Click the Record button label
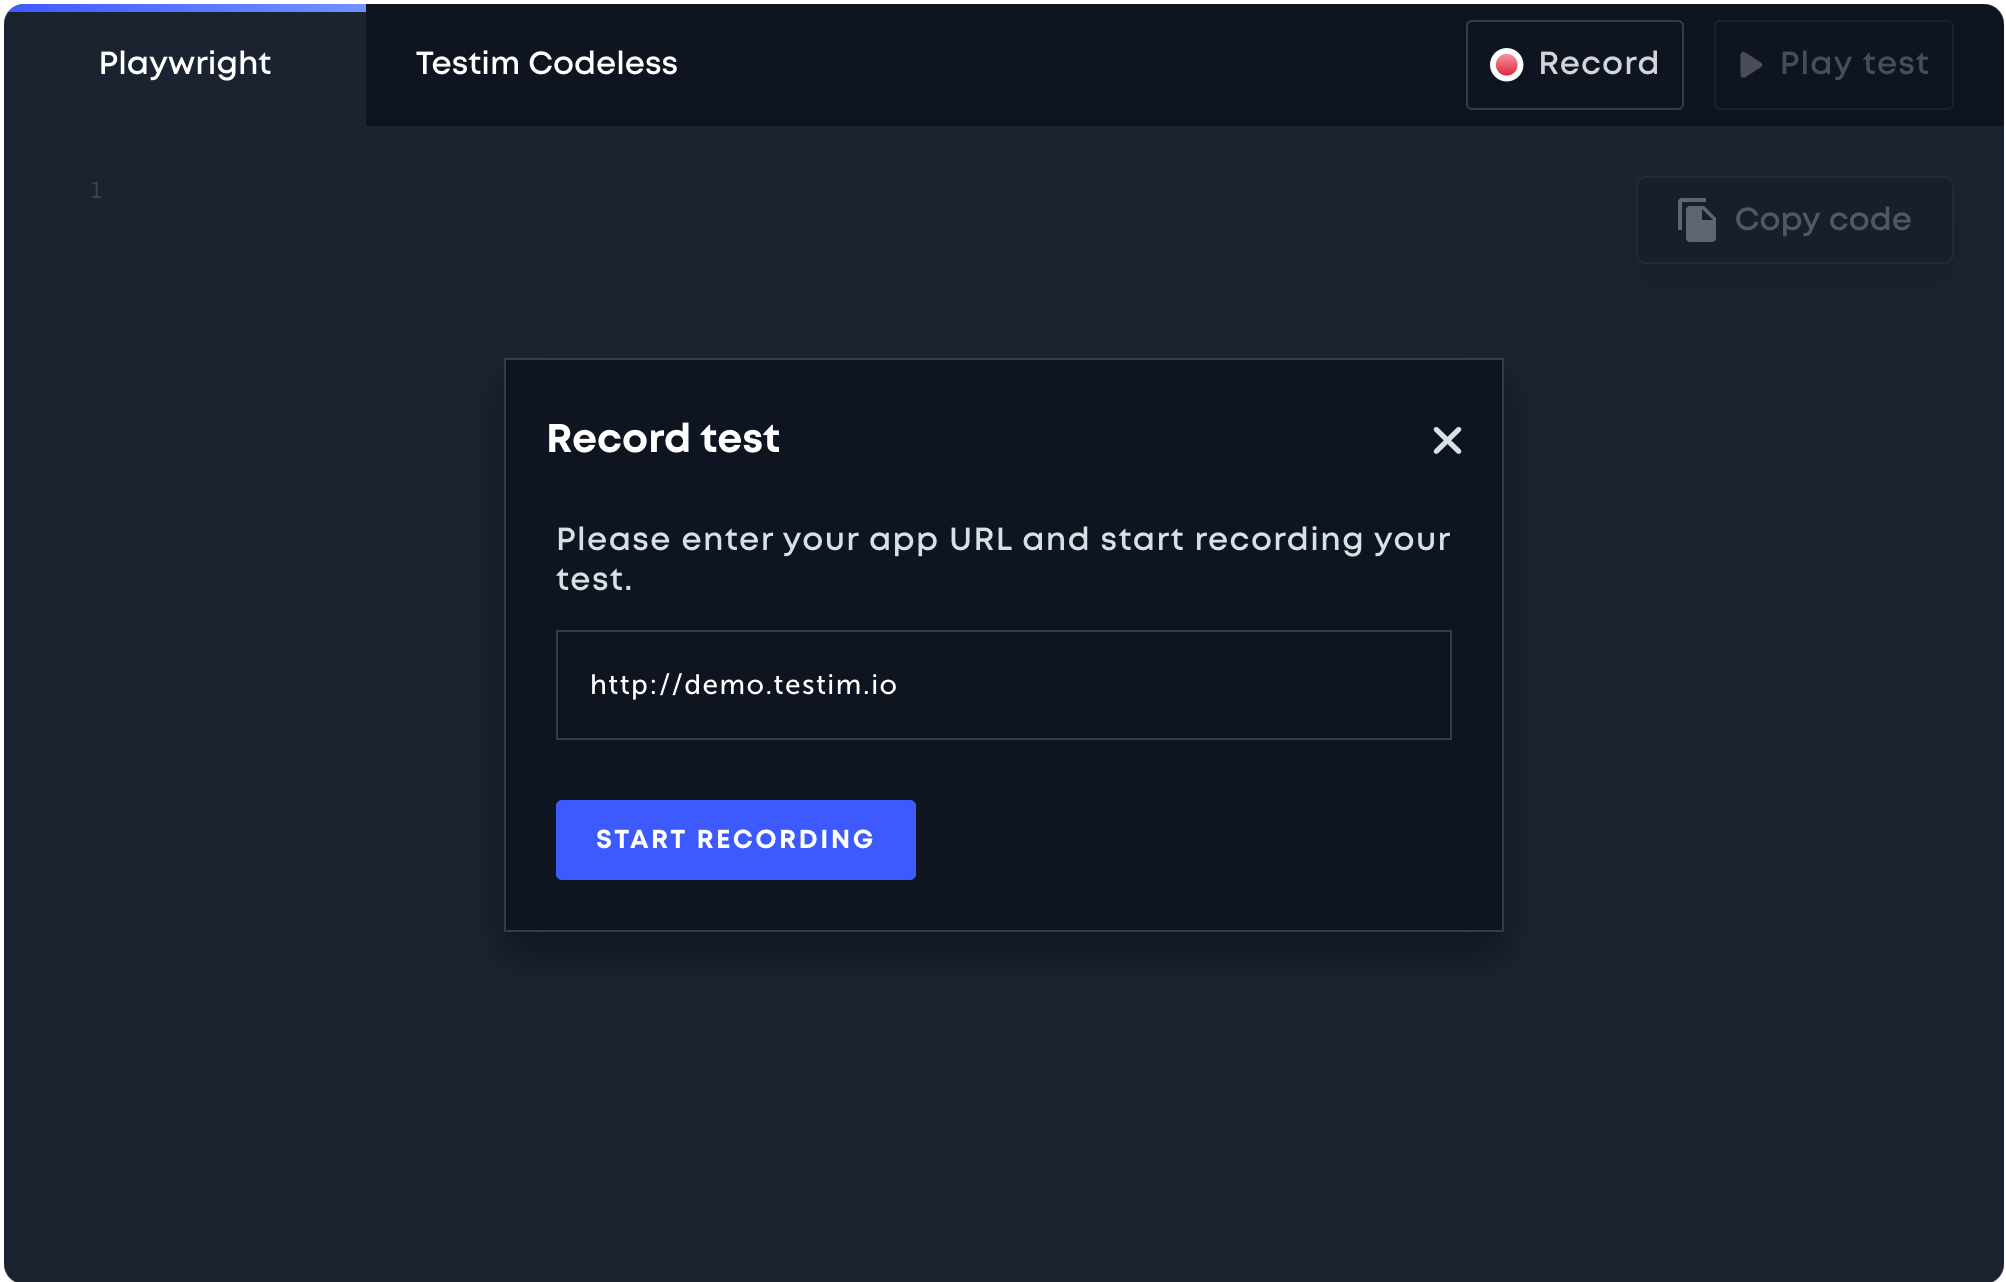2006x1282 pixels. [x=1598, y=64]
